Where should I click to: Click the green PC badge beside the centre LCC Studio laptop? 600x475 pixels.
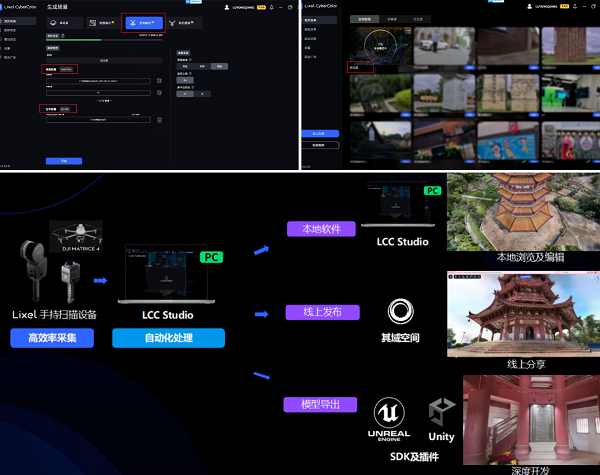pyautogui.click(x=211, y=257)
